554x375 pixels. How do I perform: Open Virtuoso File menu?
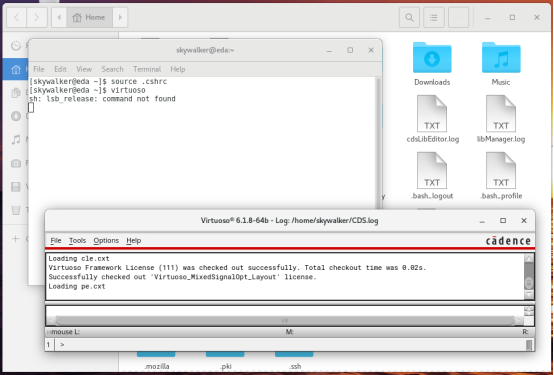(x=56, y=240)
